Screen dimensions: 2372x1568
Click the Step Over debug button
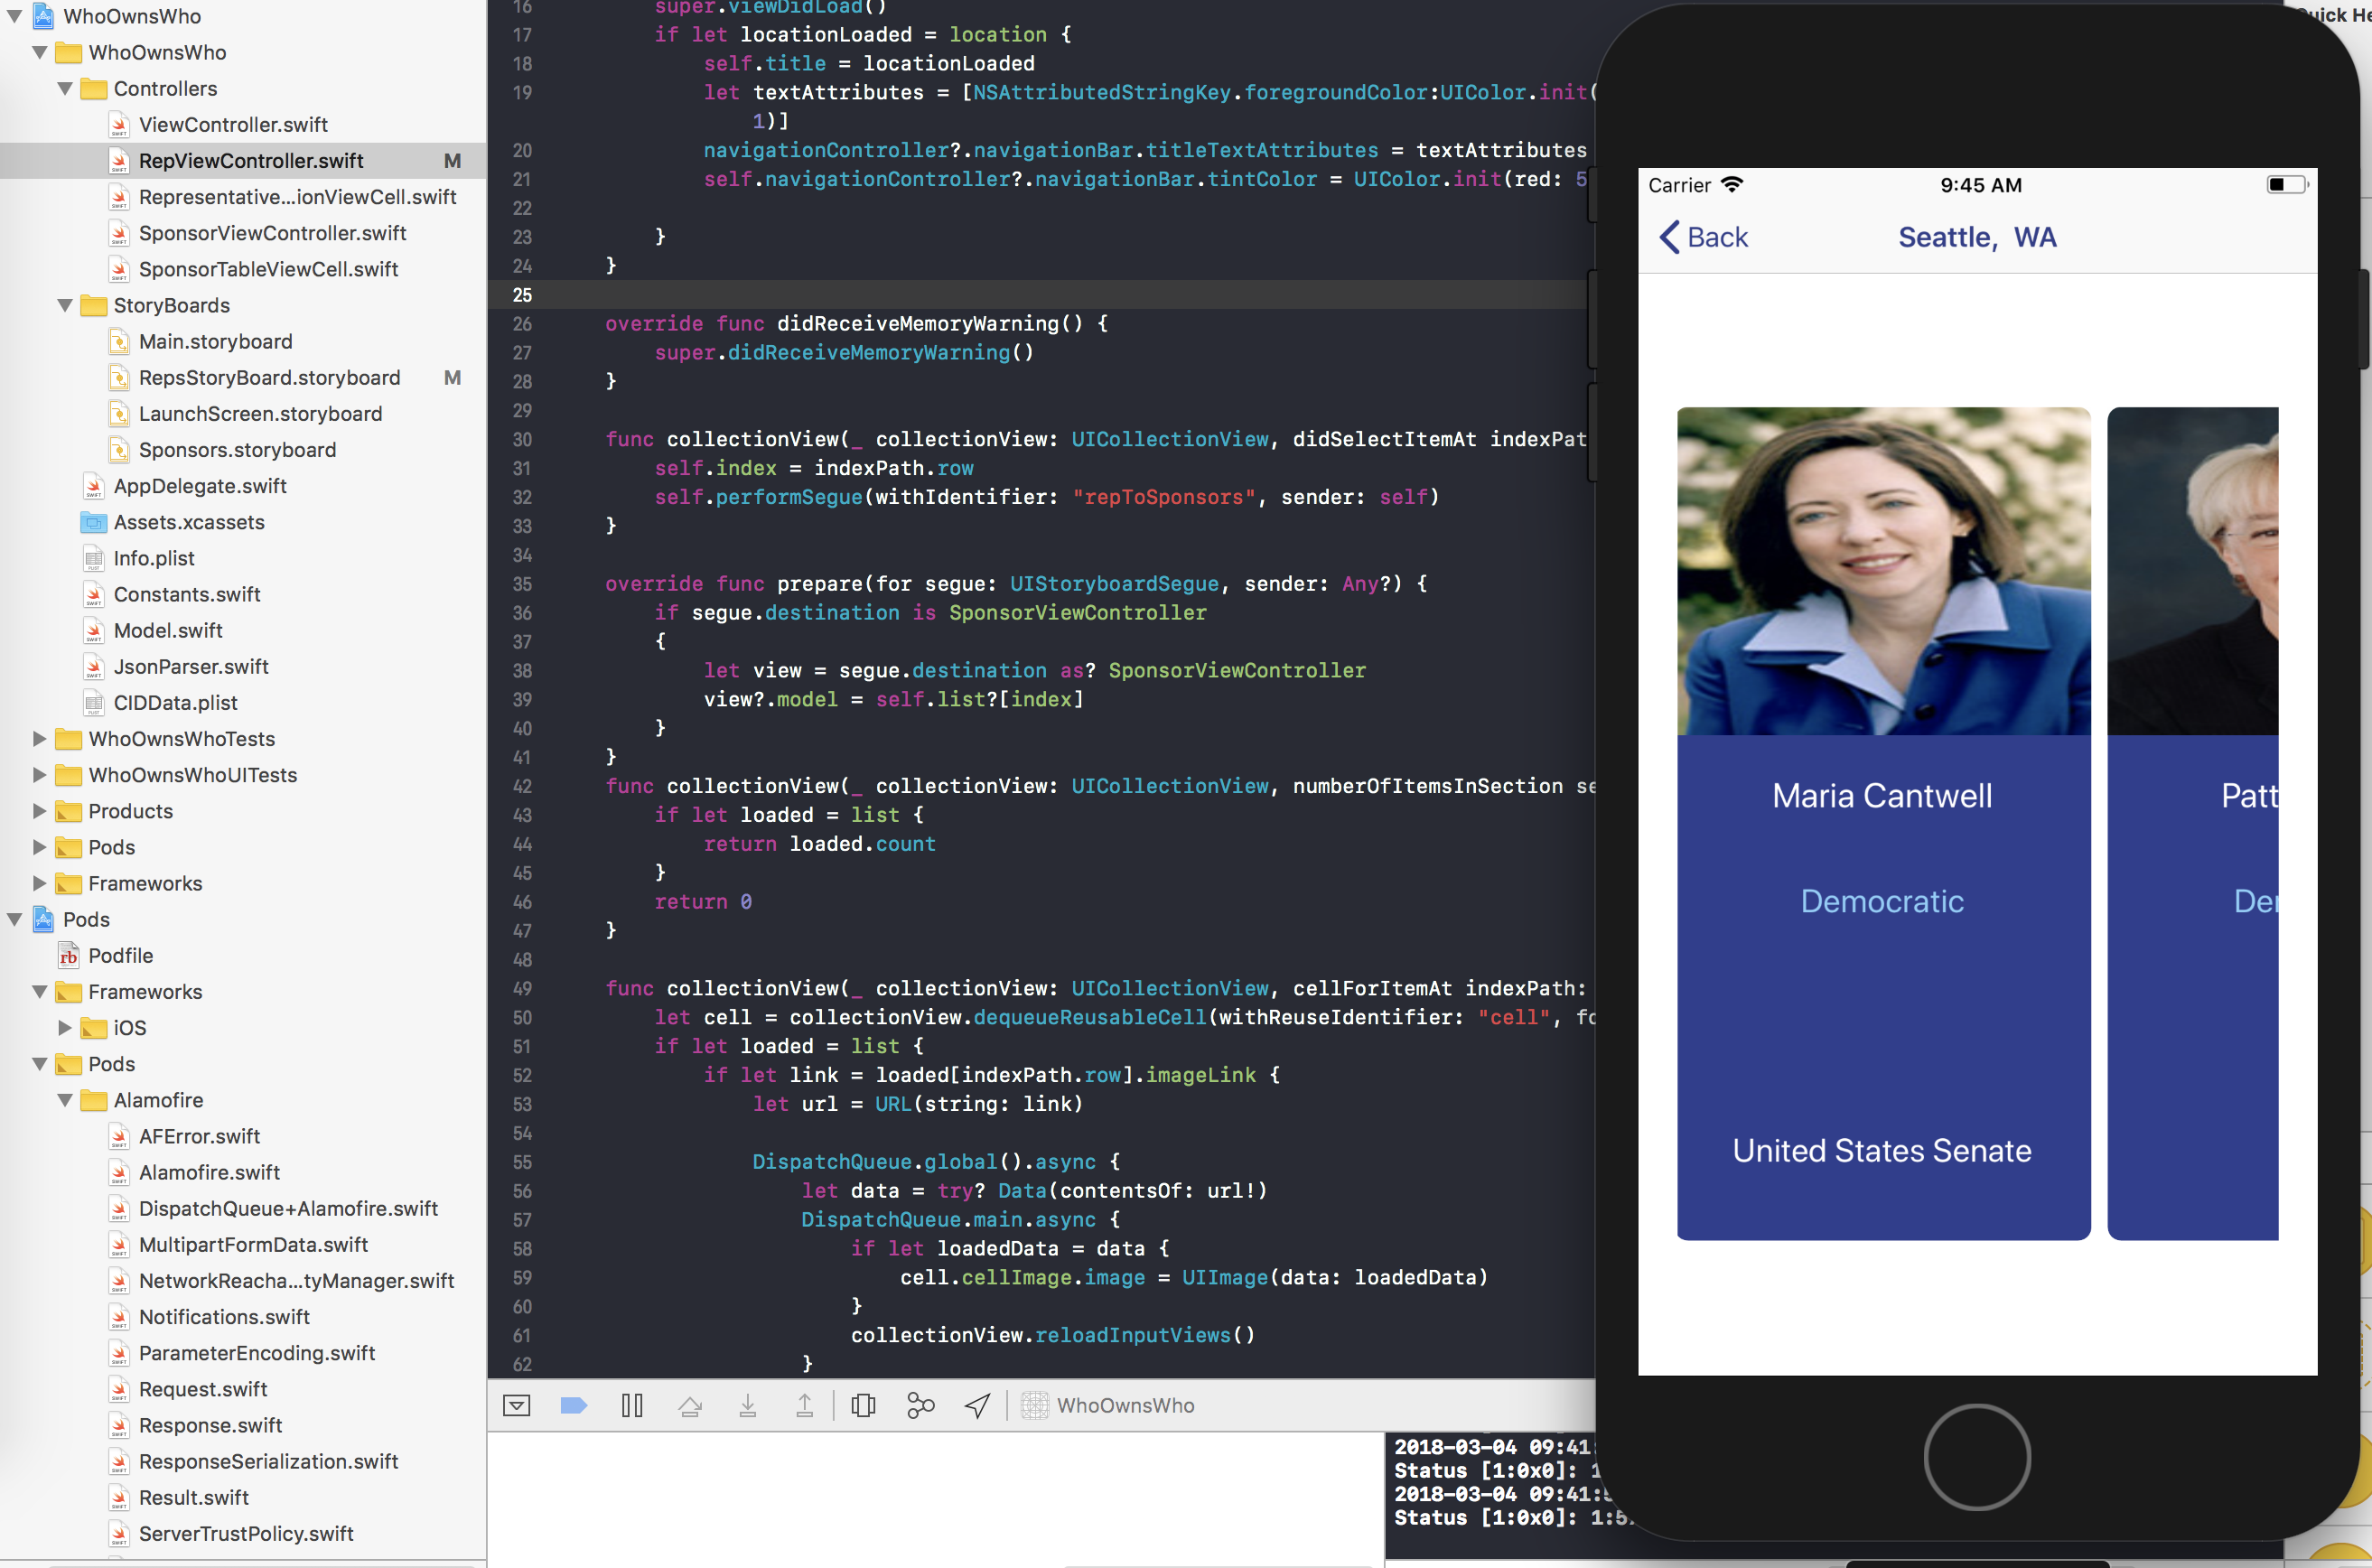pos(690,1405)
